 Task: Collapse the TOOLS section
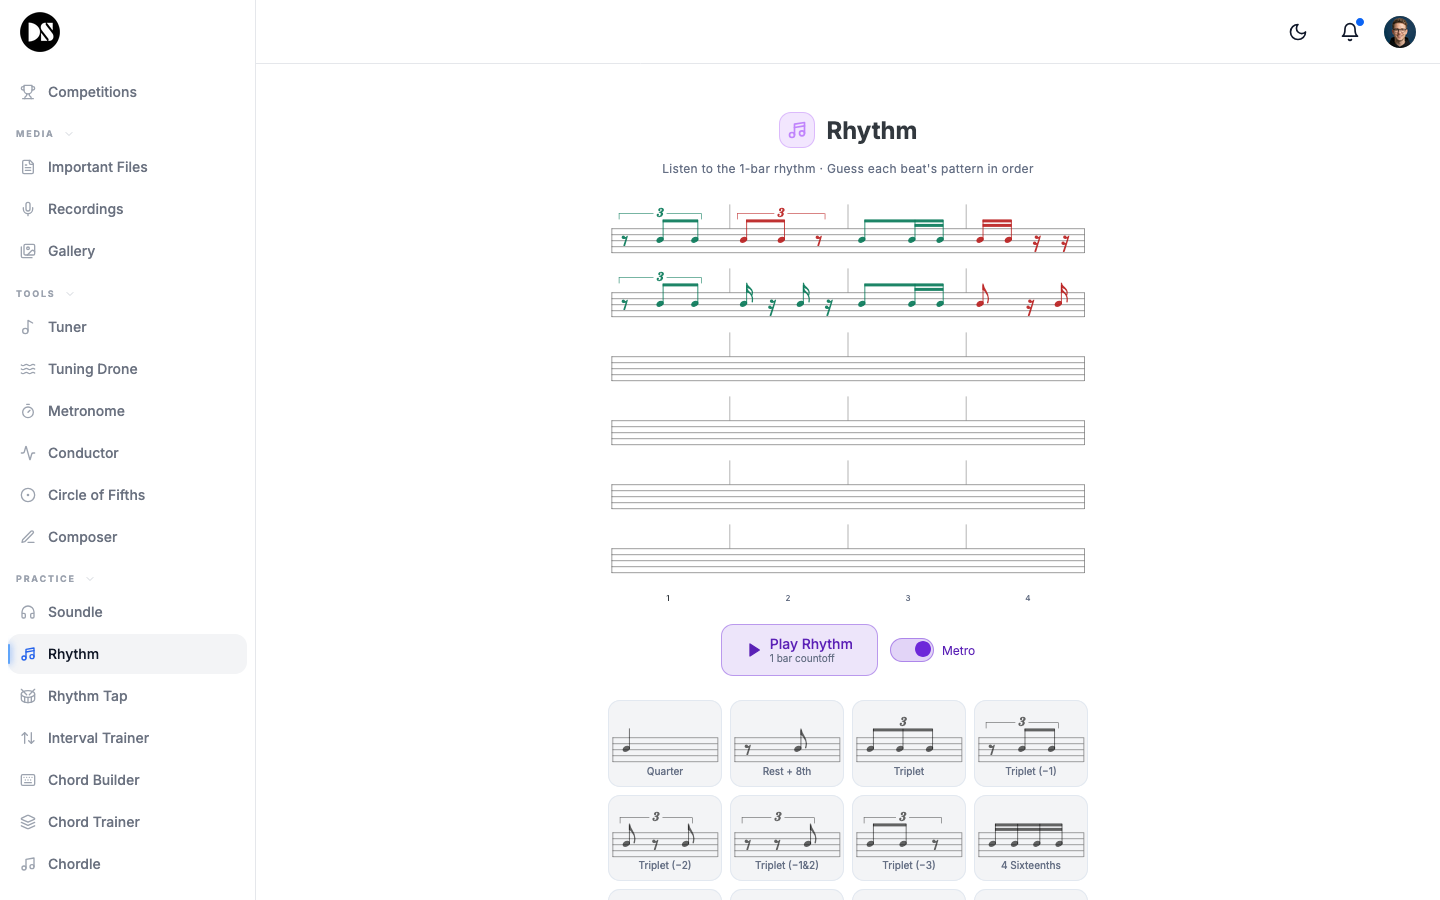coord(69,293)
